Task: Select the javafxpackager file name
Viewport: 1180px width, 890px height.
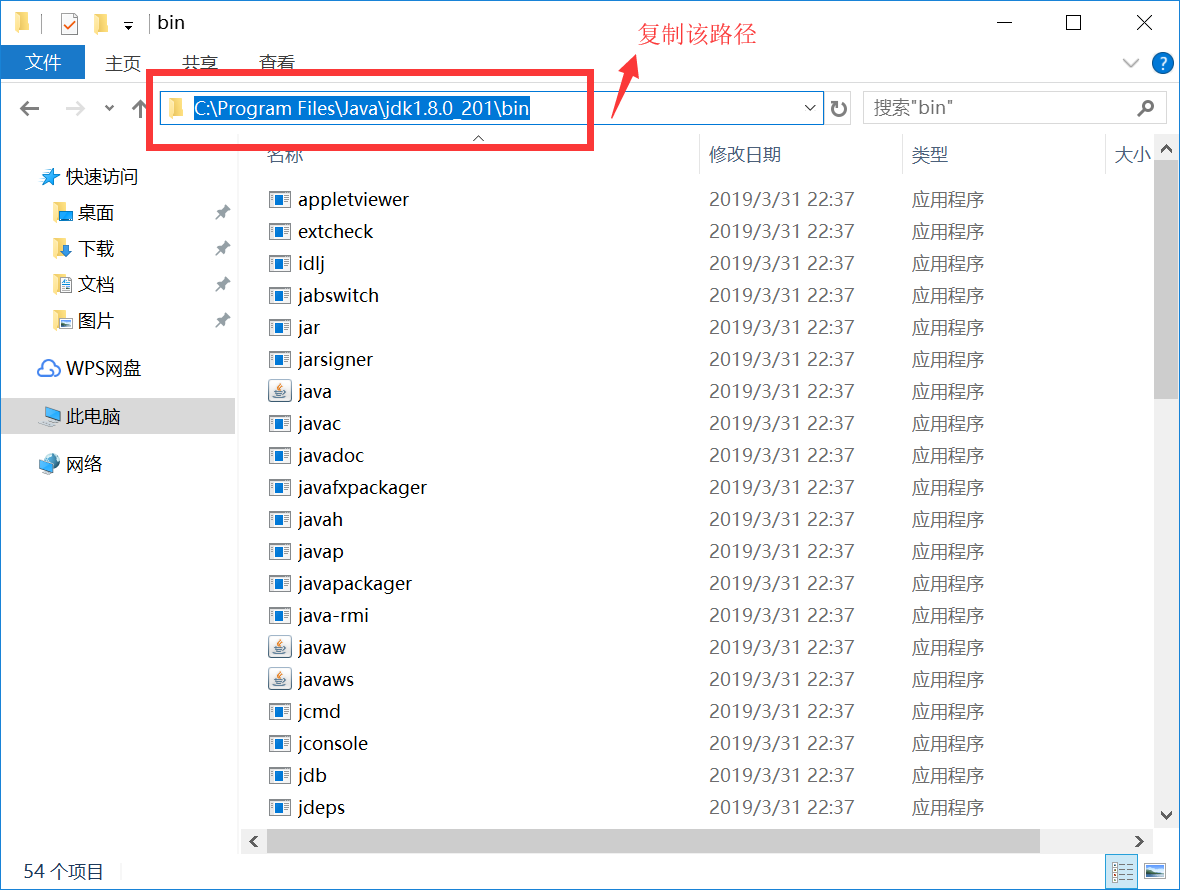Action: click(362, 488)
